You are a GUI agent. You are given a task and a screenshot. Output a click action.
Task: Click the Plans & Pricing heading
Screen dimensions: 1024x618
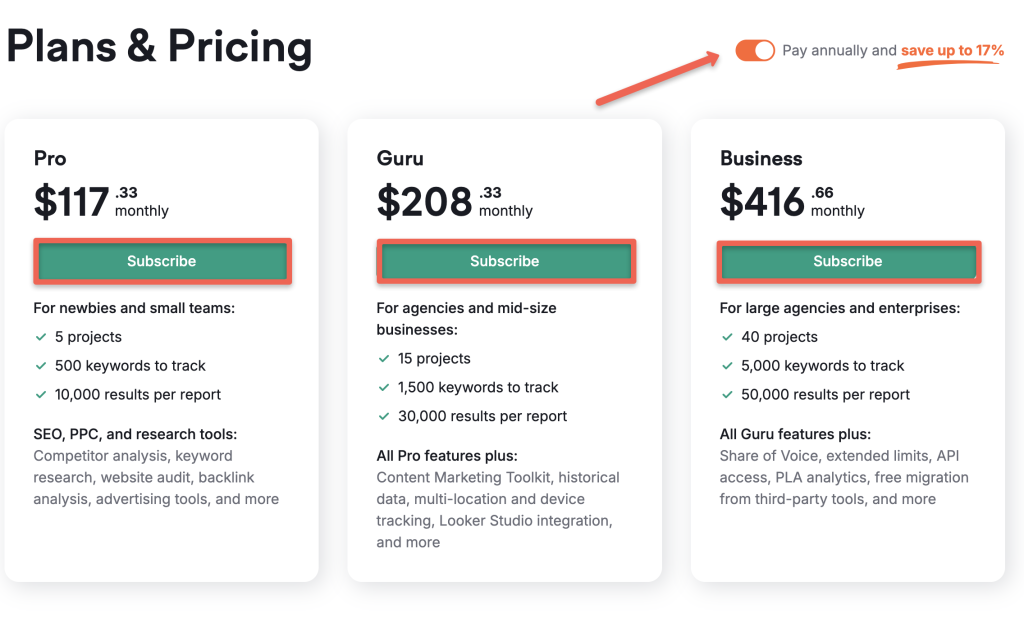tap(160, 46)
